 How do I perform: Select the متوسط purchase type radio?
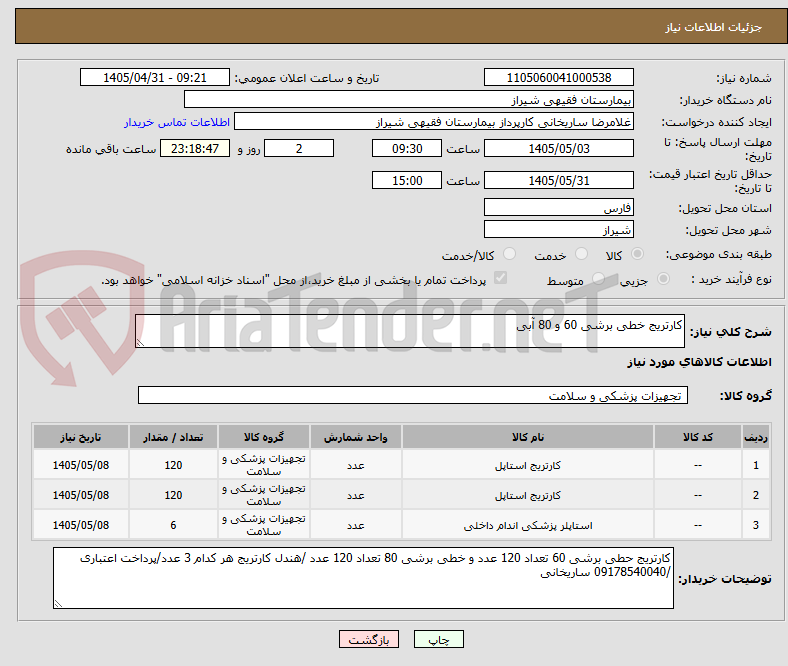click(x=598, y=278)
